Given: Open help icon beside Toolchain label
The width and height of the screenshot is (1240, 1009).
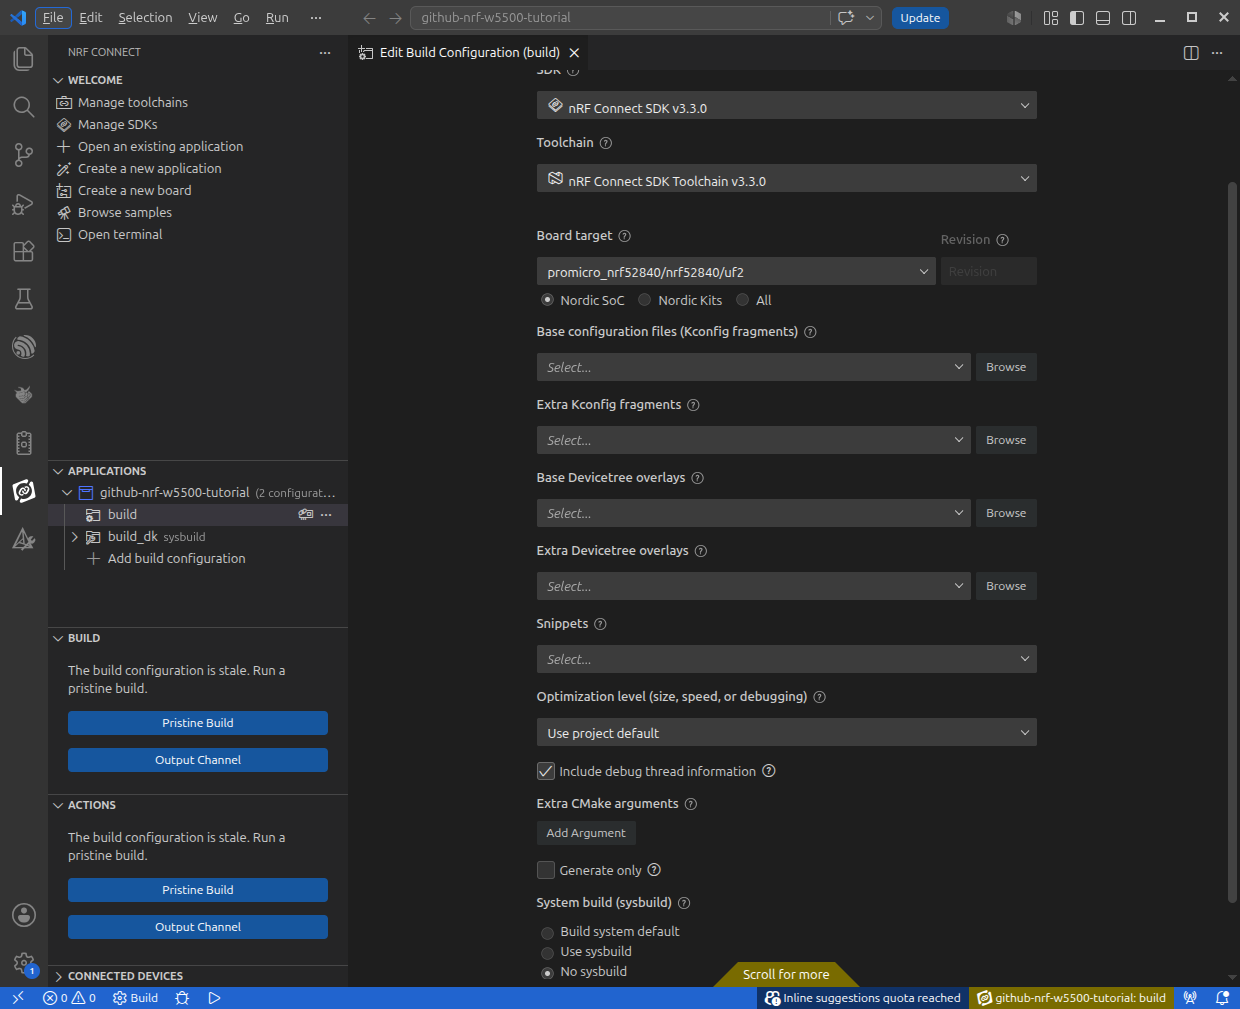Looking at the screenshot, I should click(605, 143).
